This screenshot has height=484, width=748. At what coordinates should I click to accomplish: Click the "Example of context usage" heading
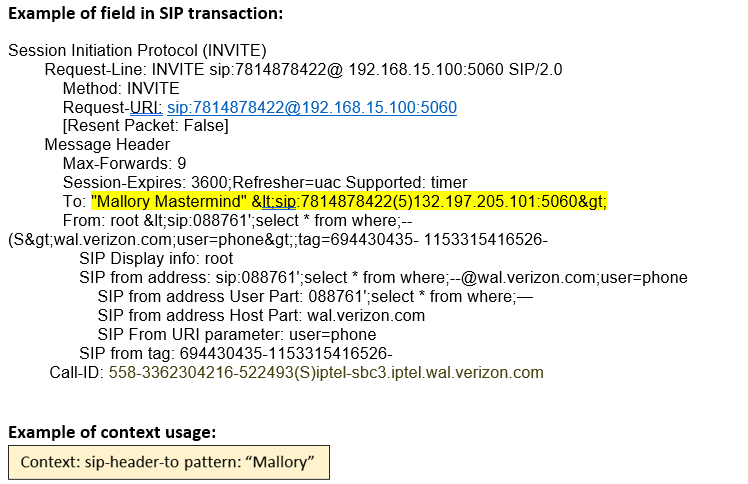pyautogui.click(x=112, y=432)
